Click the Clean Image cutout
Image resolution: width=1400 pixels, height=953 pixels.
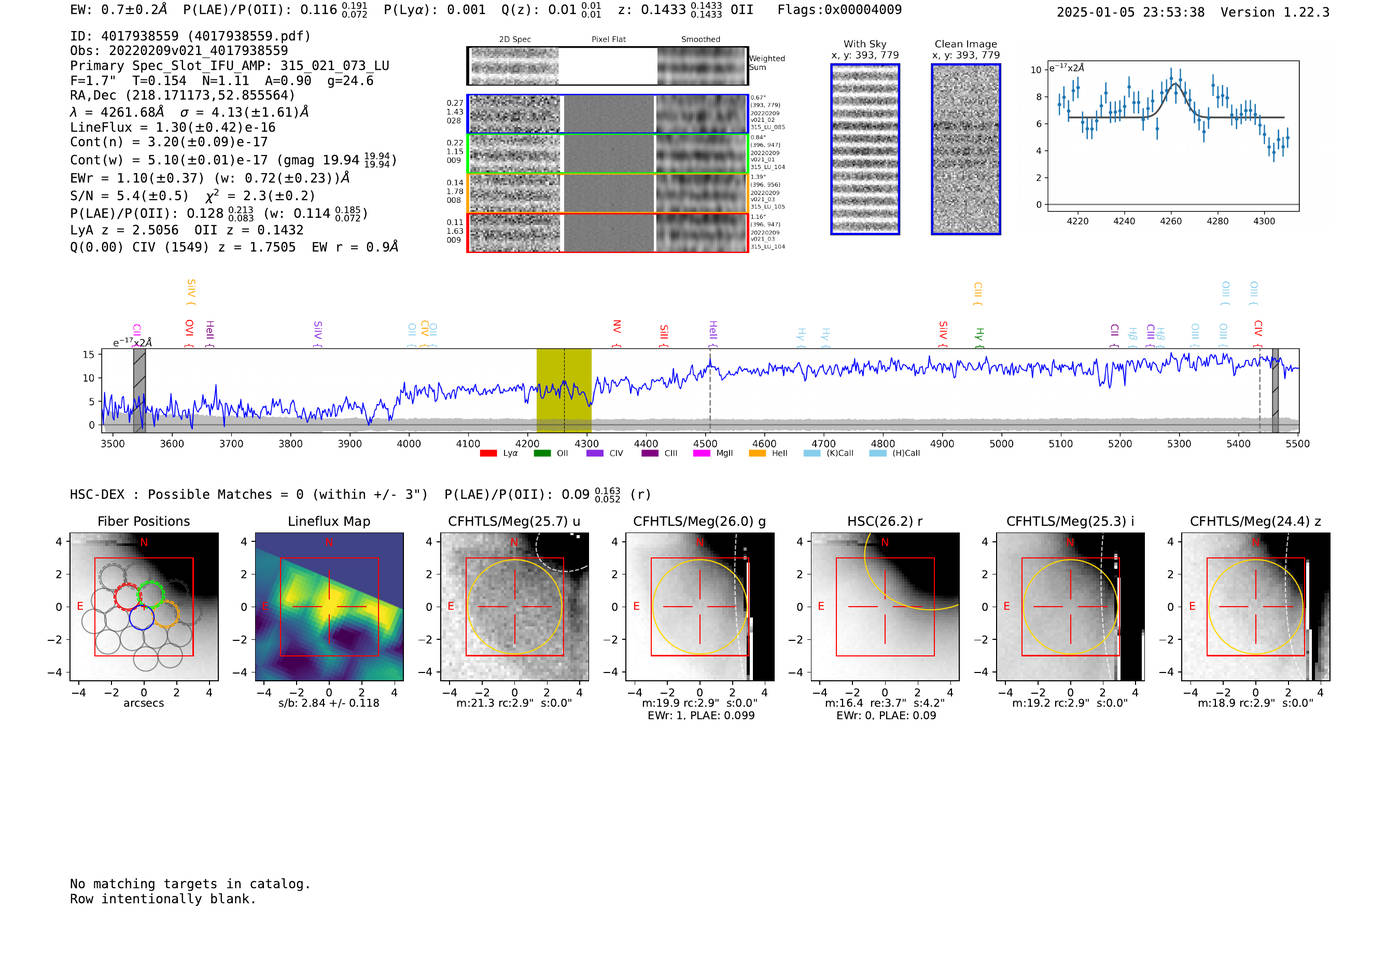tap(966, 149)
